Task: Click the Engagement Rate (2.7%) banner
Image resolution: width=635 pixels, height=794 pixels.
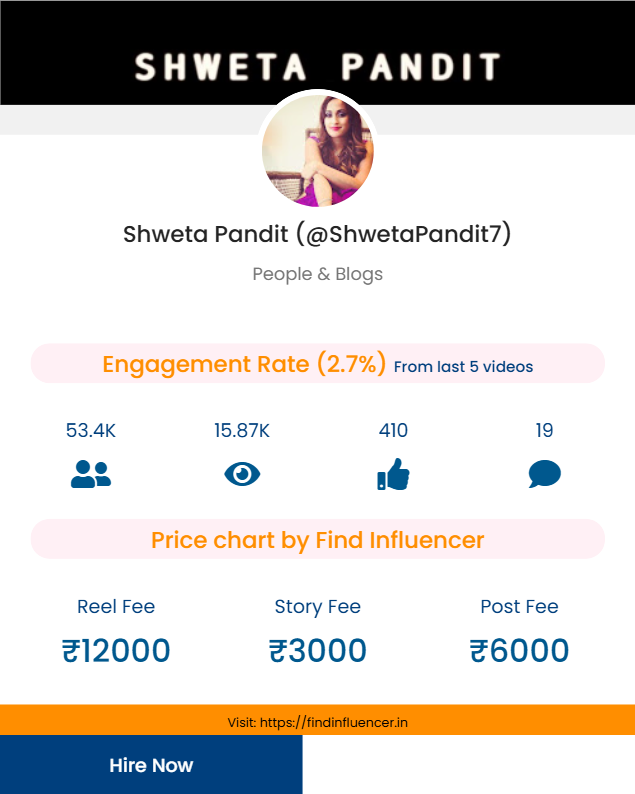Action: tap(245, 364)
